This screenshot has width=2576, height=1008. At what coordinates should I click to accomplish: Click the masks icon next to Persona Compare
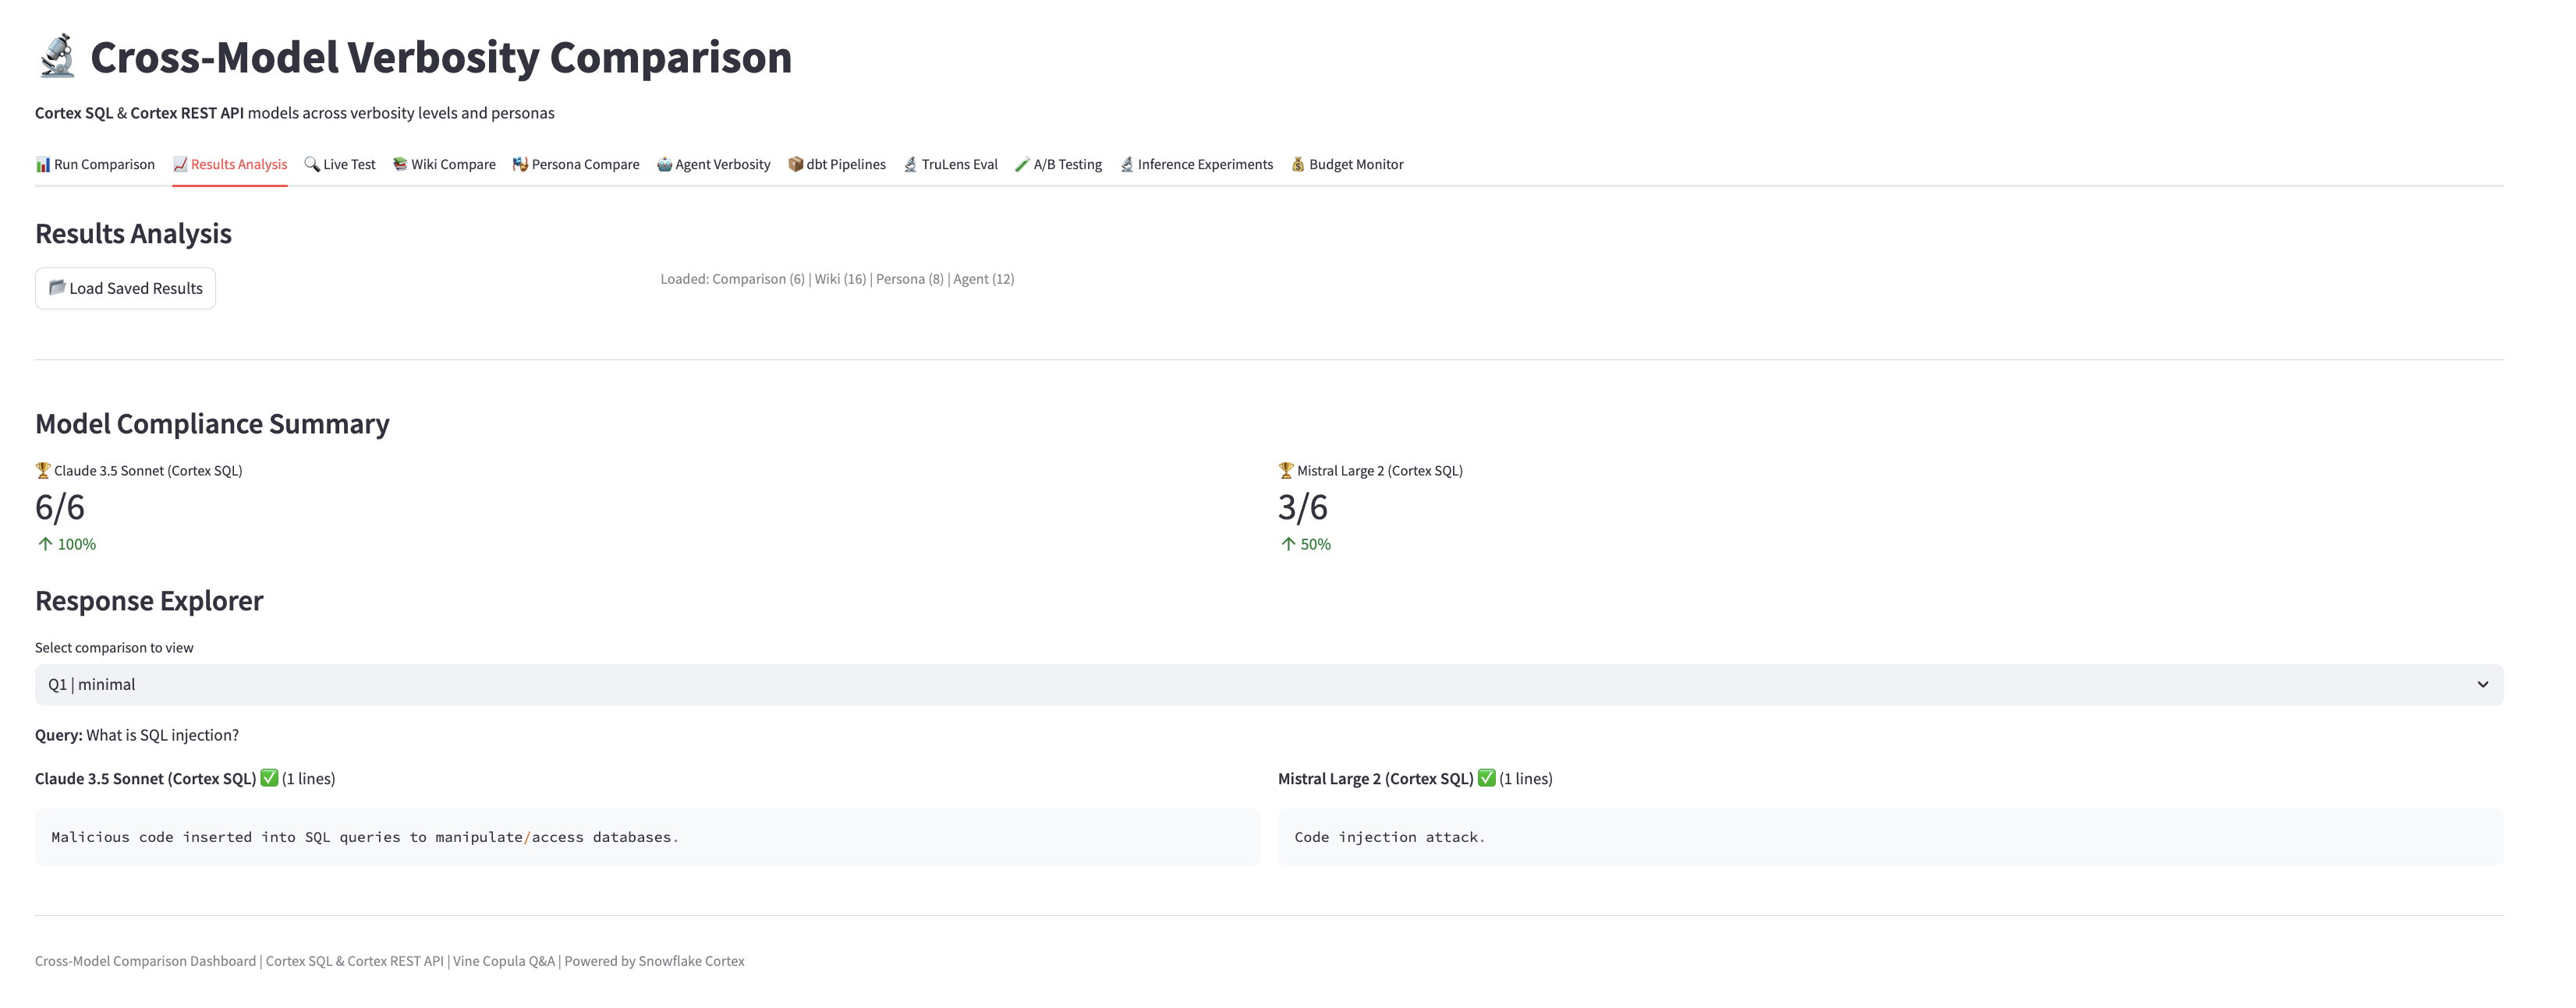[x=520, y=164]
